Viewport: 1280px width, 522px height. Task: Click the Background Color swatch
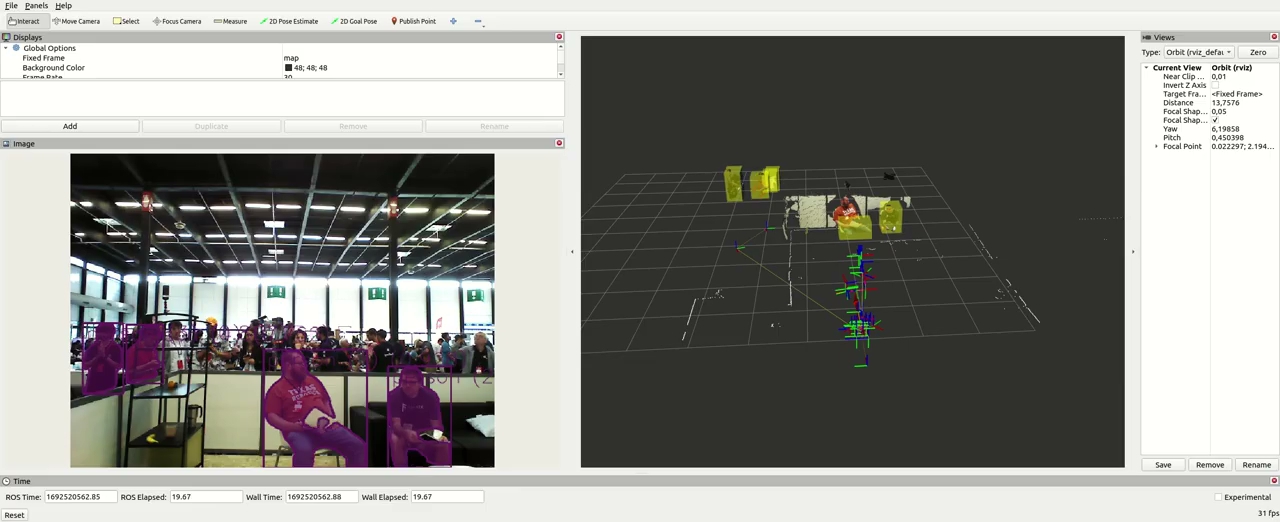click(288, 68)
